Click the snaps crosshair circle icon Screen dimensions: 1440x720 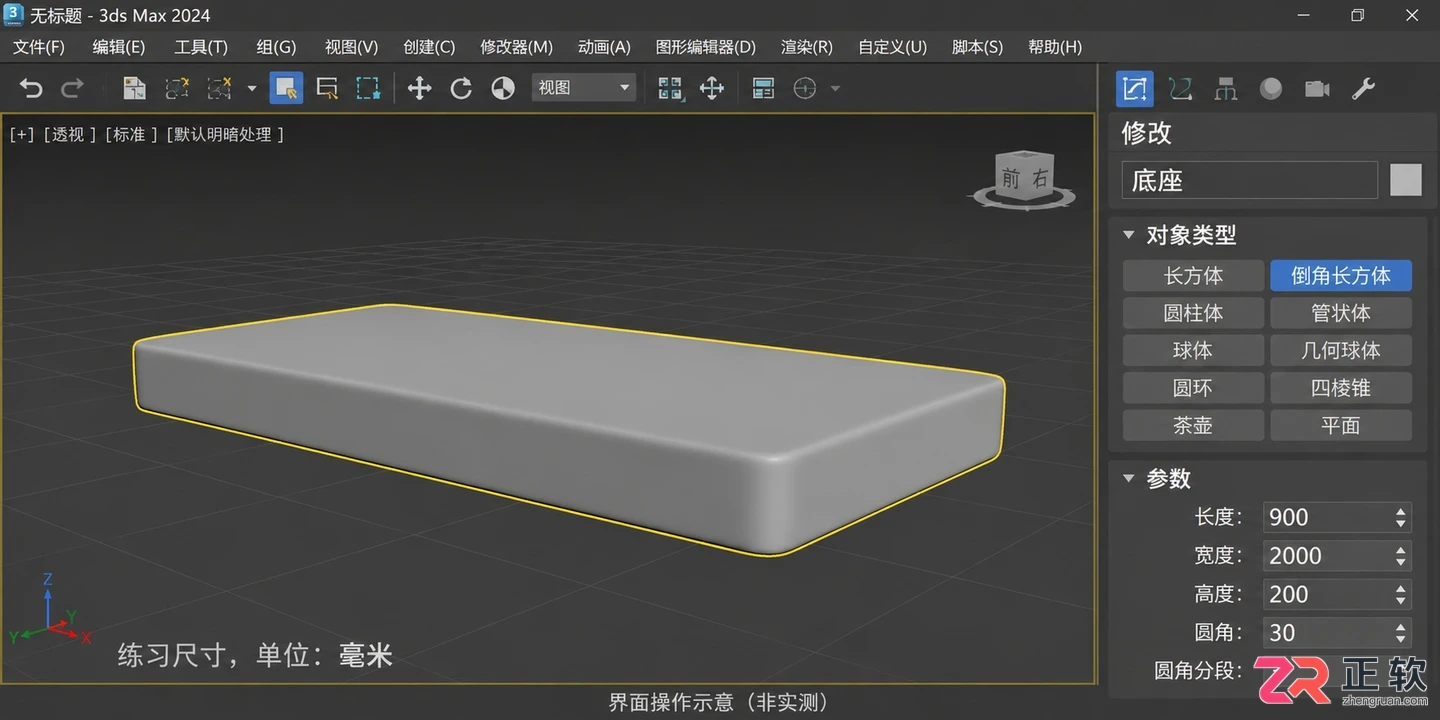pos(805,88)
